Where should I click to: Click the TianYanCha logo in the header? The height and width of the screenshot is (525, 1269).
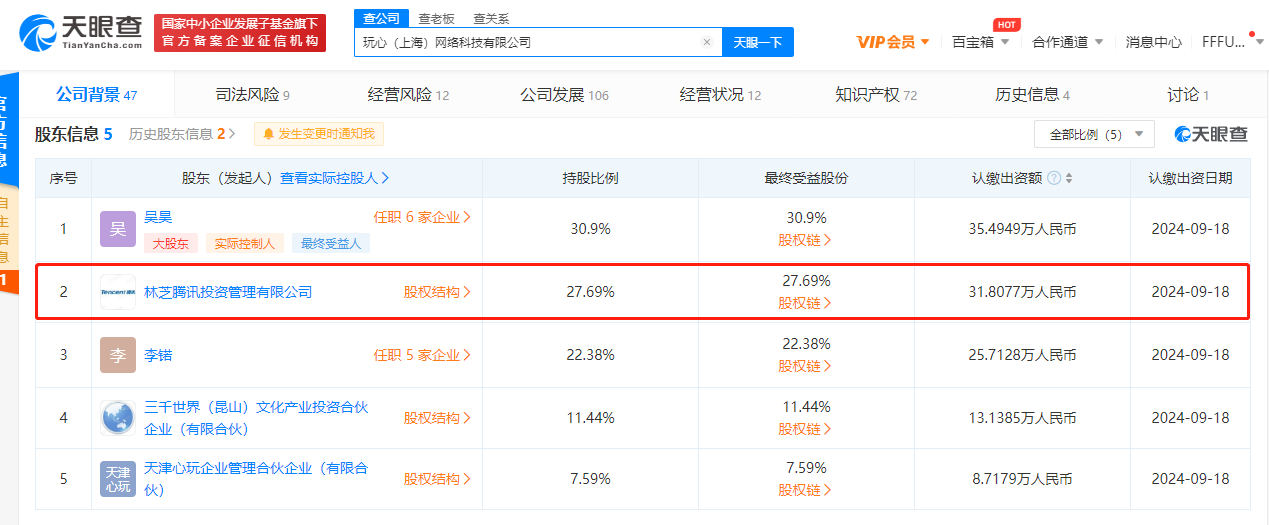81,32
